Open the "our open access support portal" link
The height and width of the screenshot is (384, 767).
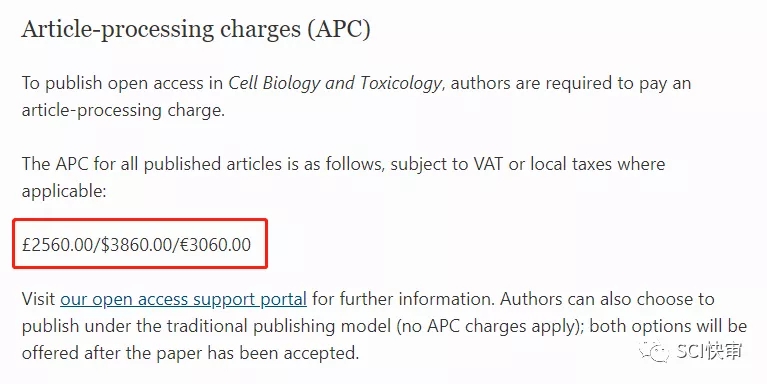183,299
